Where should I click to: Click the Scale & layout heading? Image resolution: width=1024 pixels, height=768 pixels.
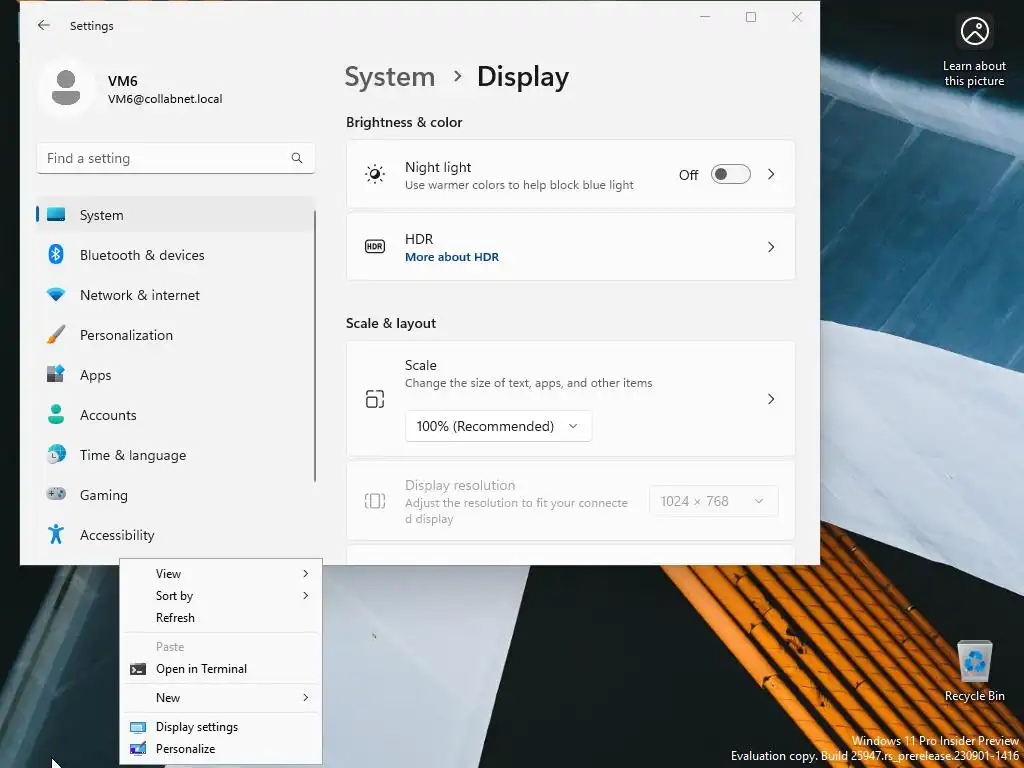coord(391,323)
